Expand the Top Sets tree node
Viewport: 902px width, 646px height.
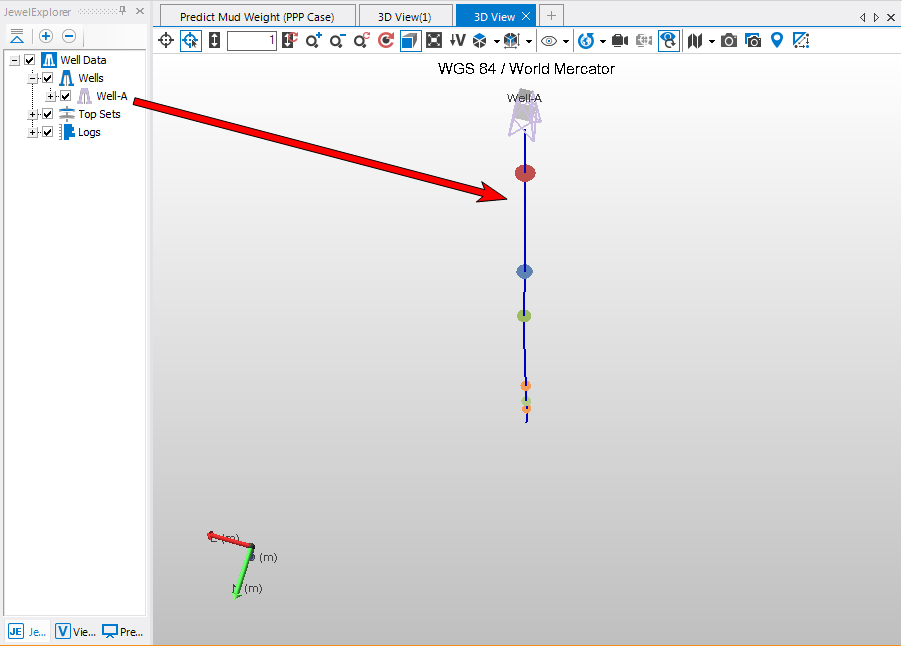click(33, 114)
